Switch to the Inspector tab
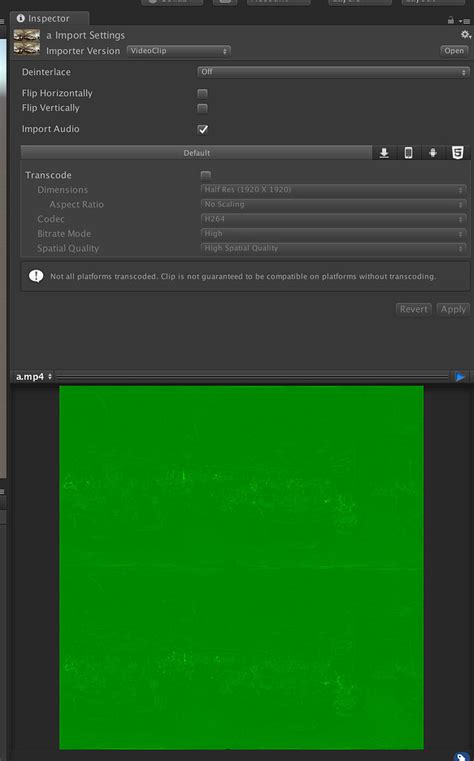This screenshot has width=474, height=761. point(49,18)
